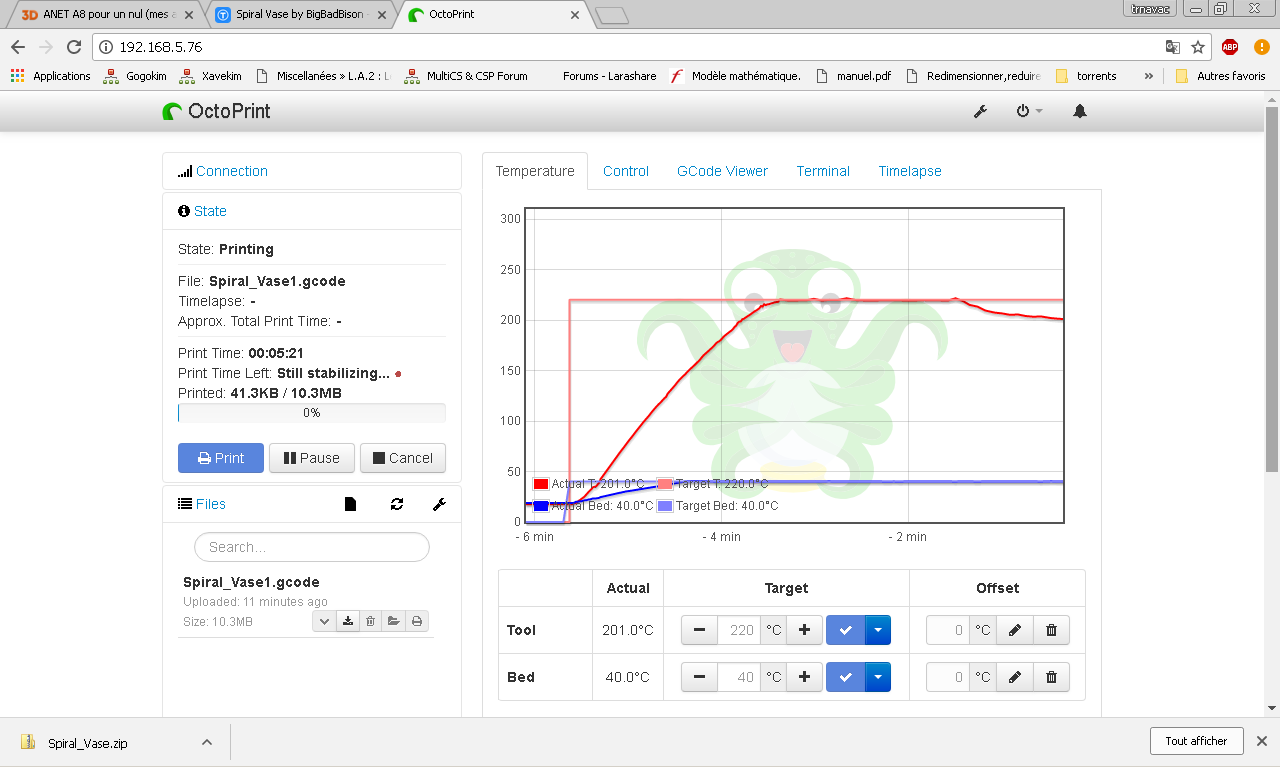
Task: Open the Terminal tab
Action: pyautogui.click(x=823, y=171)
